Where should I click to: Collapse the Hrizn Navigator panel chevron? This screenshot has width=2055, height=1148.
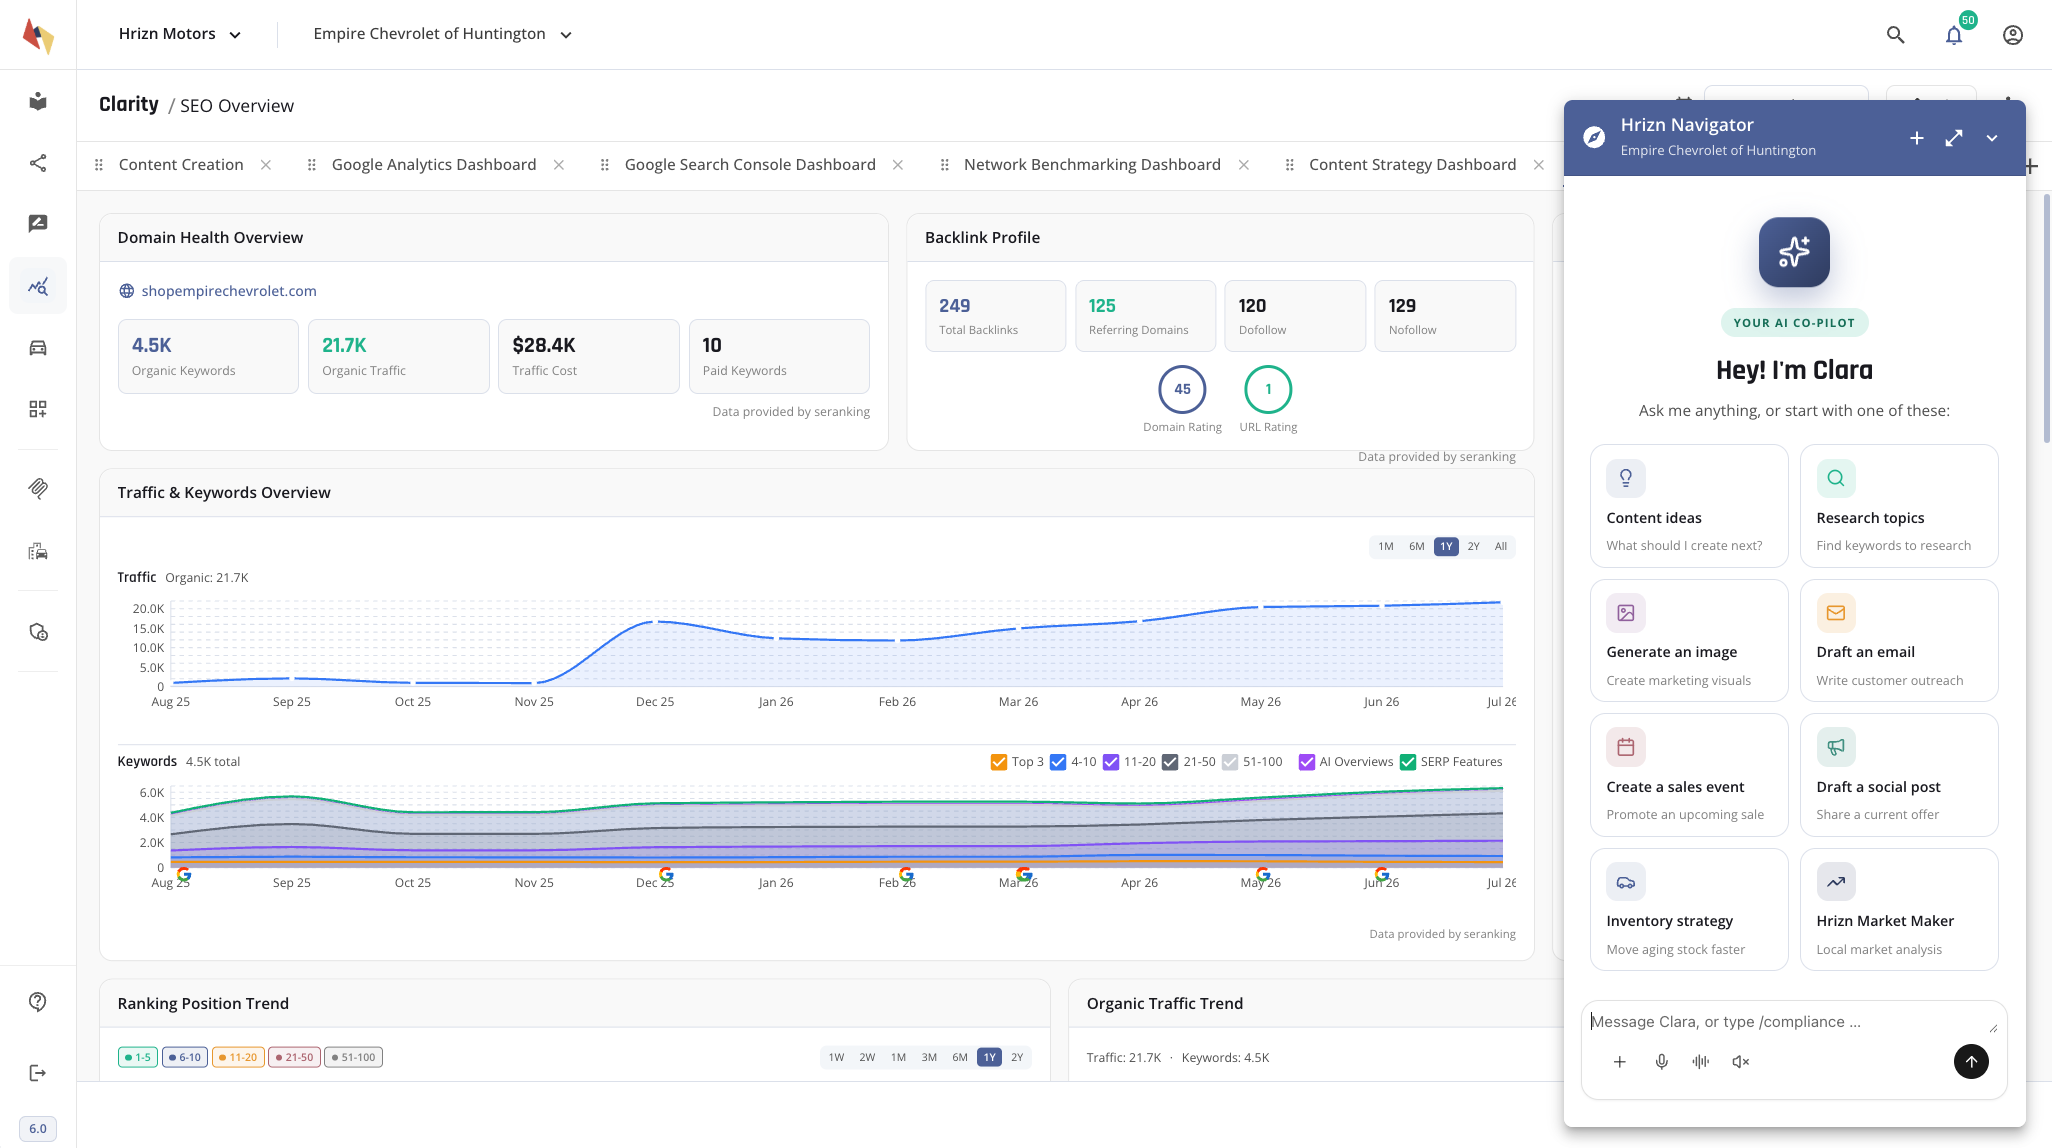pos(1992,138)
